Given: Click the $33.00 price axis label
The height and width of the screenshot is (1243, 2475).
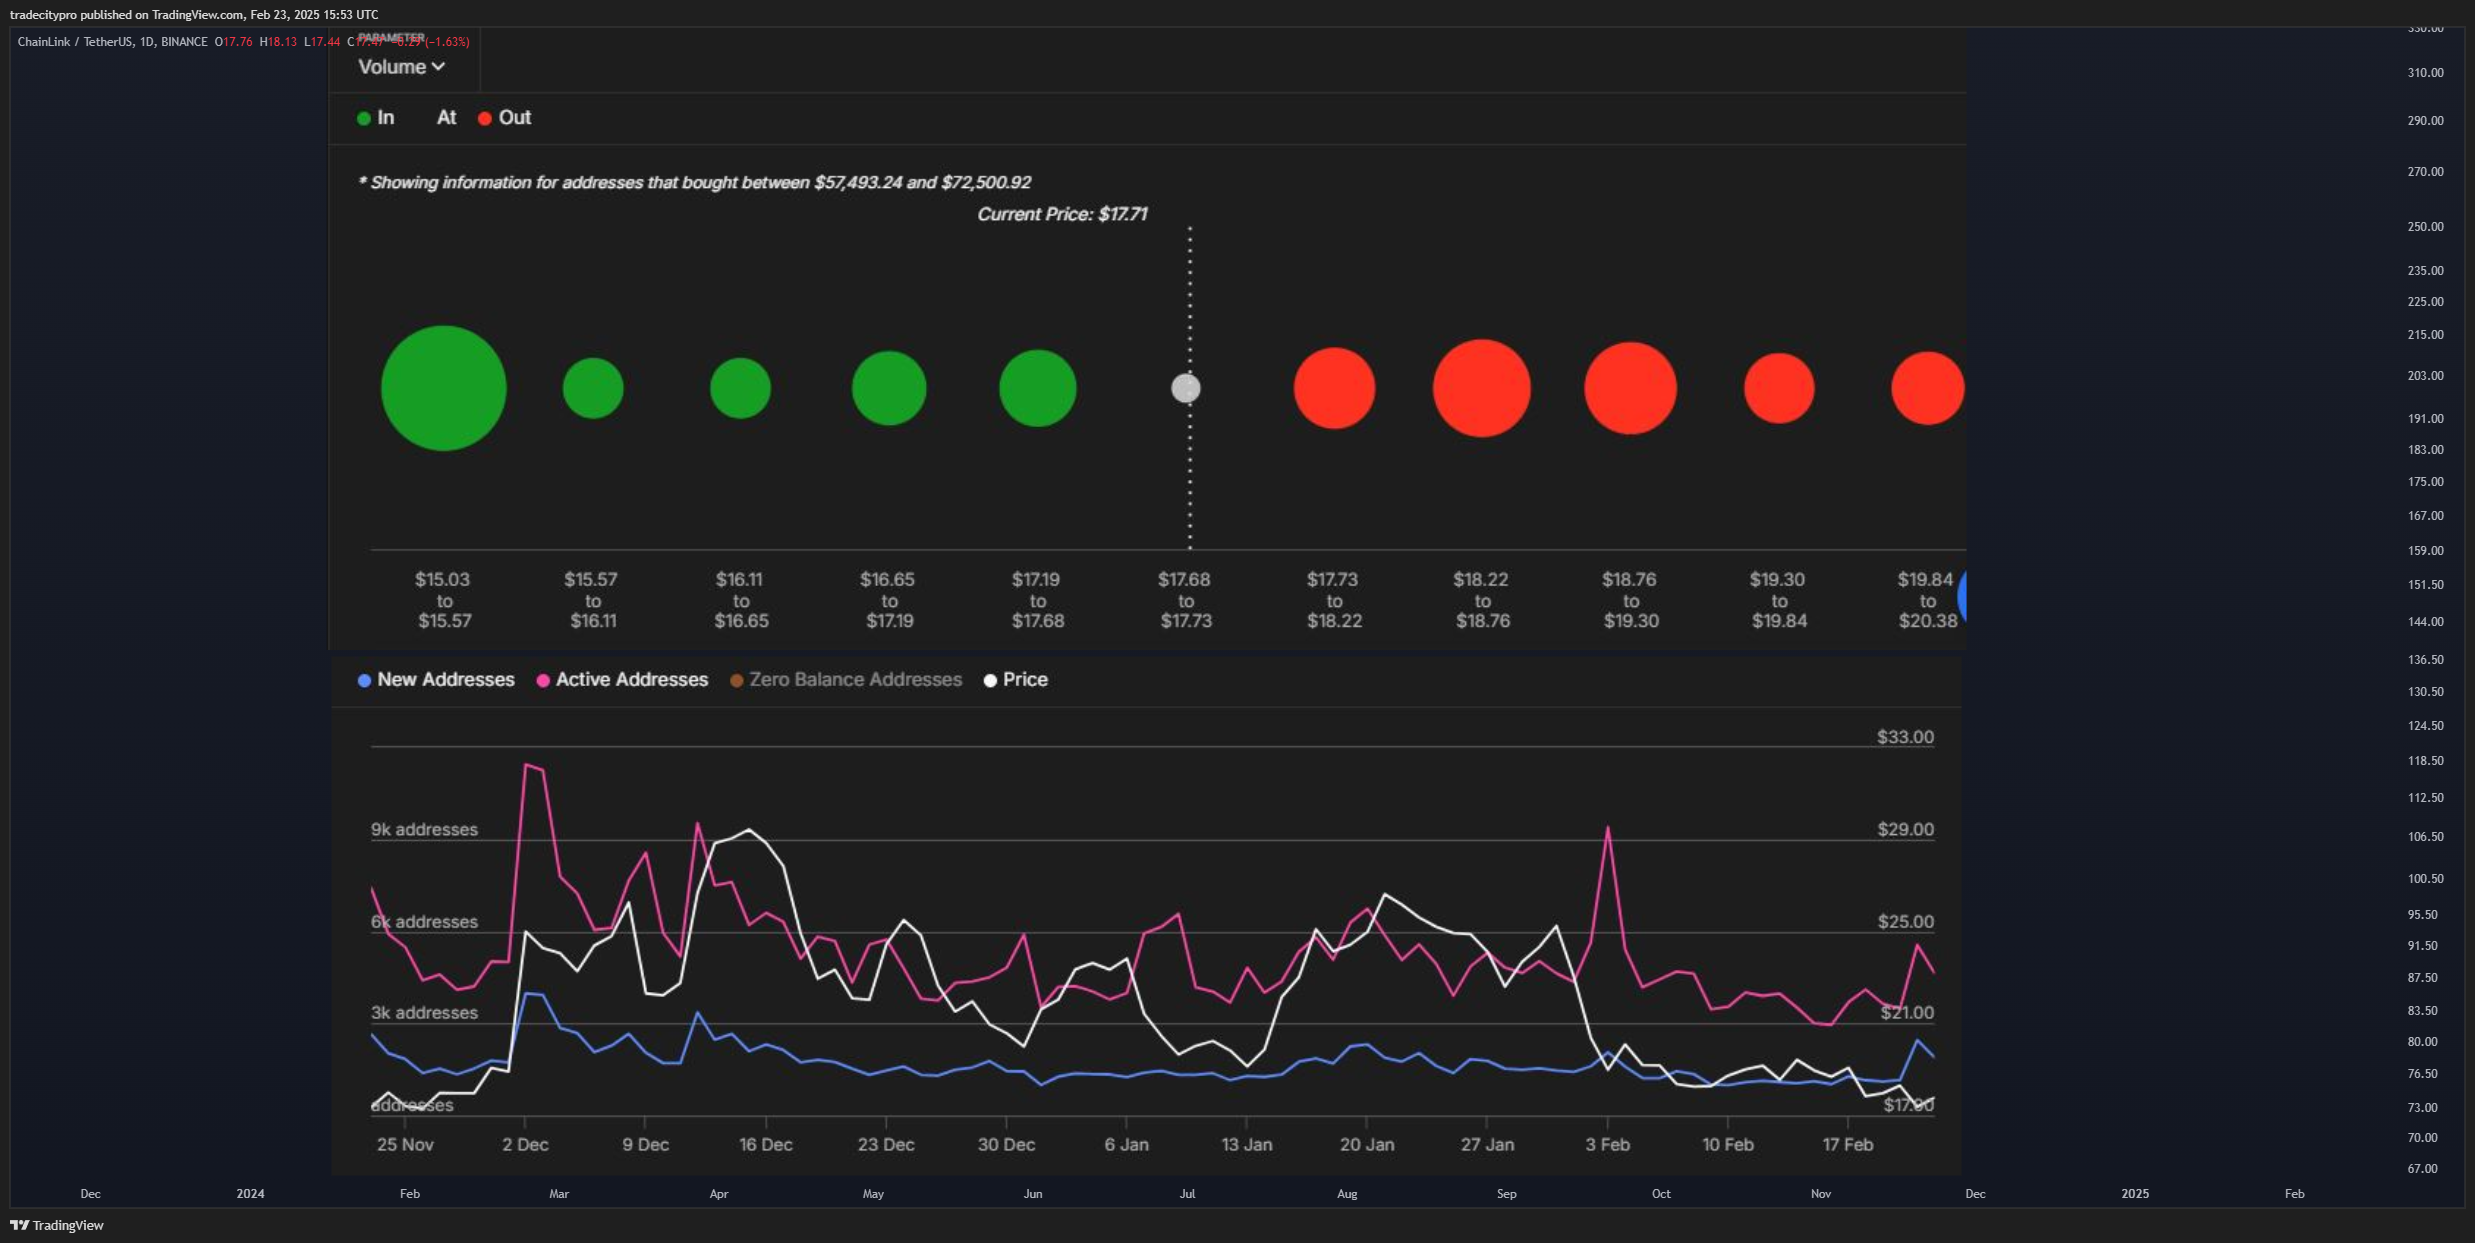Looking at the screenshot, I should [1905, 737].
